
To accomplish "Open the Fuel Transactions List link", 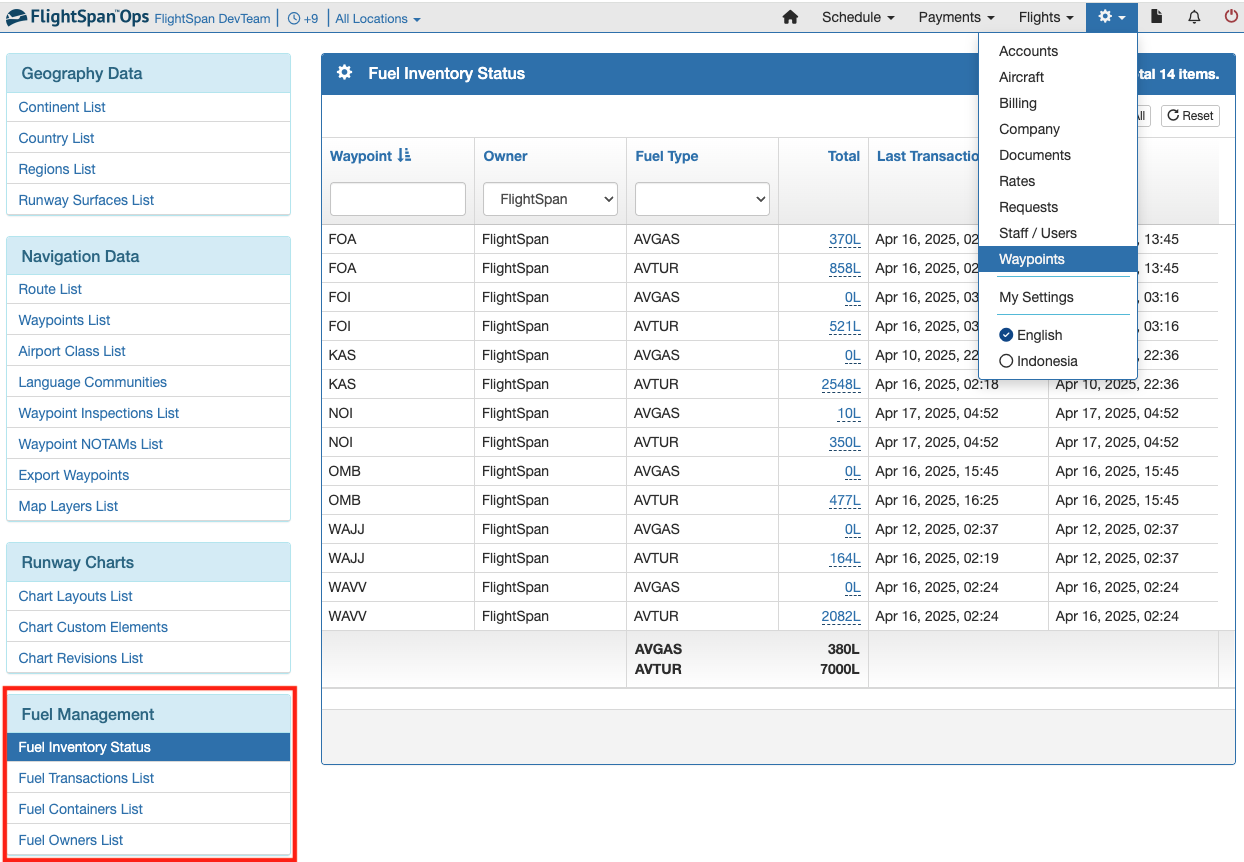I will pos(86,777).
